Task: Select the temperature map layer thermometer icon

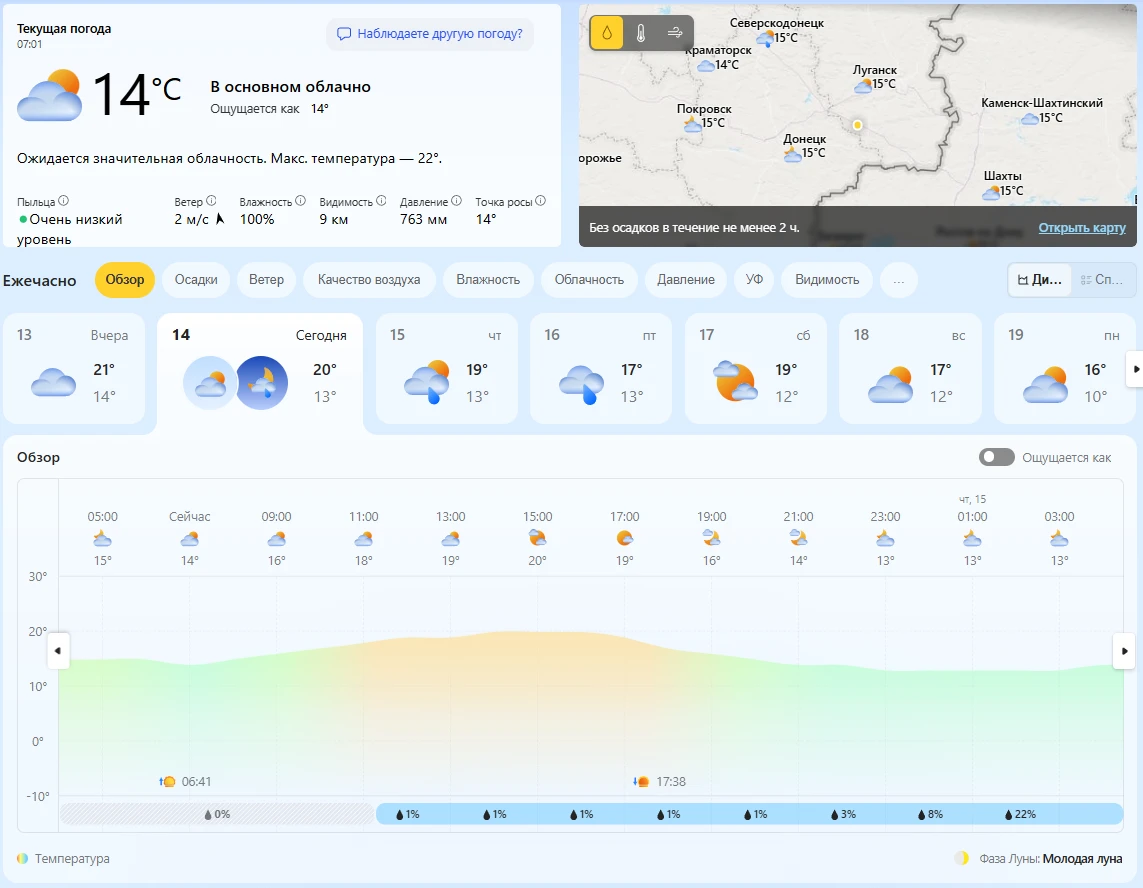Action: click(x=641, y=33)
